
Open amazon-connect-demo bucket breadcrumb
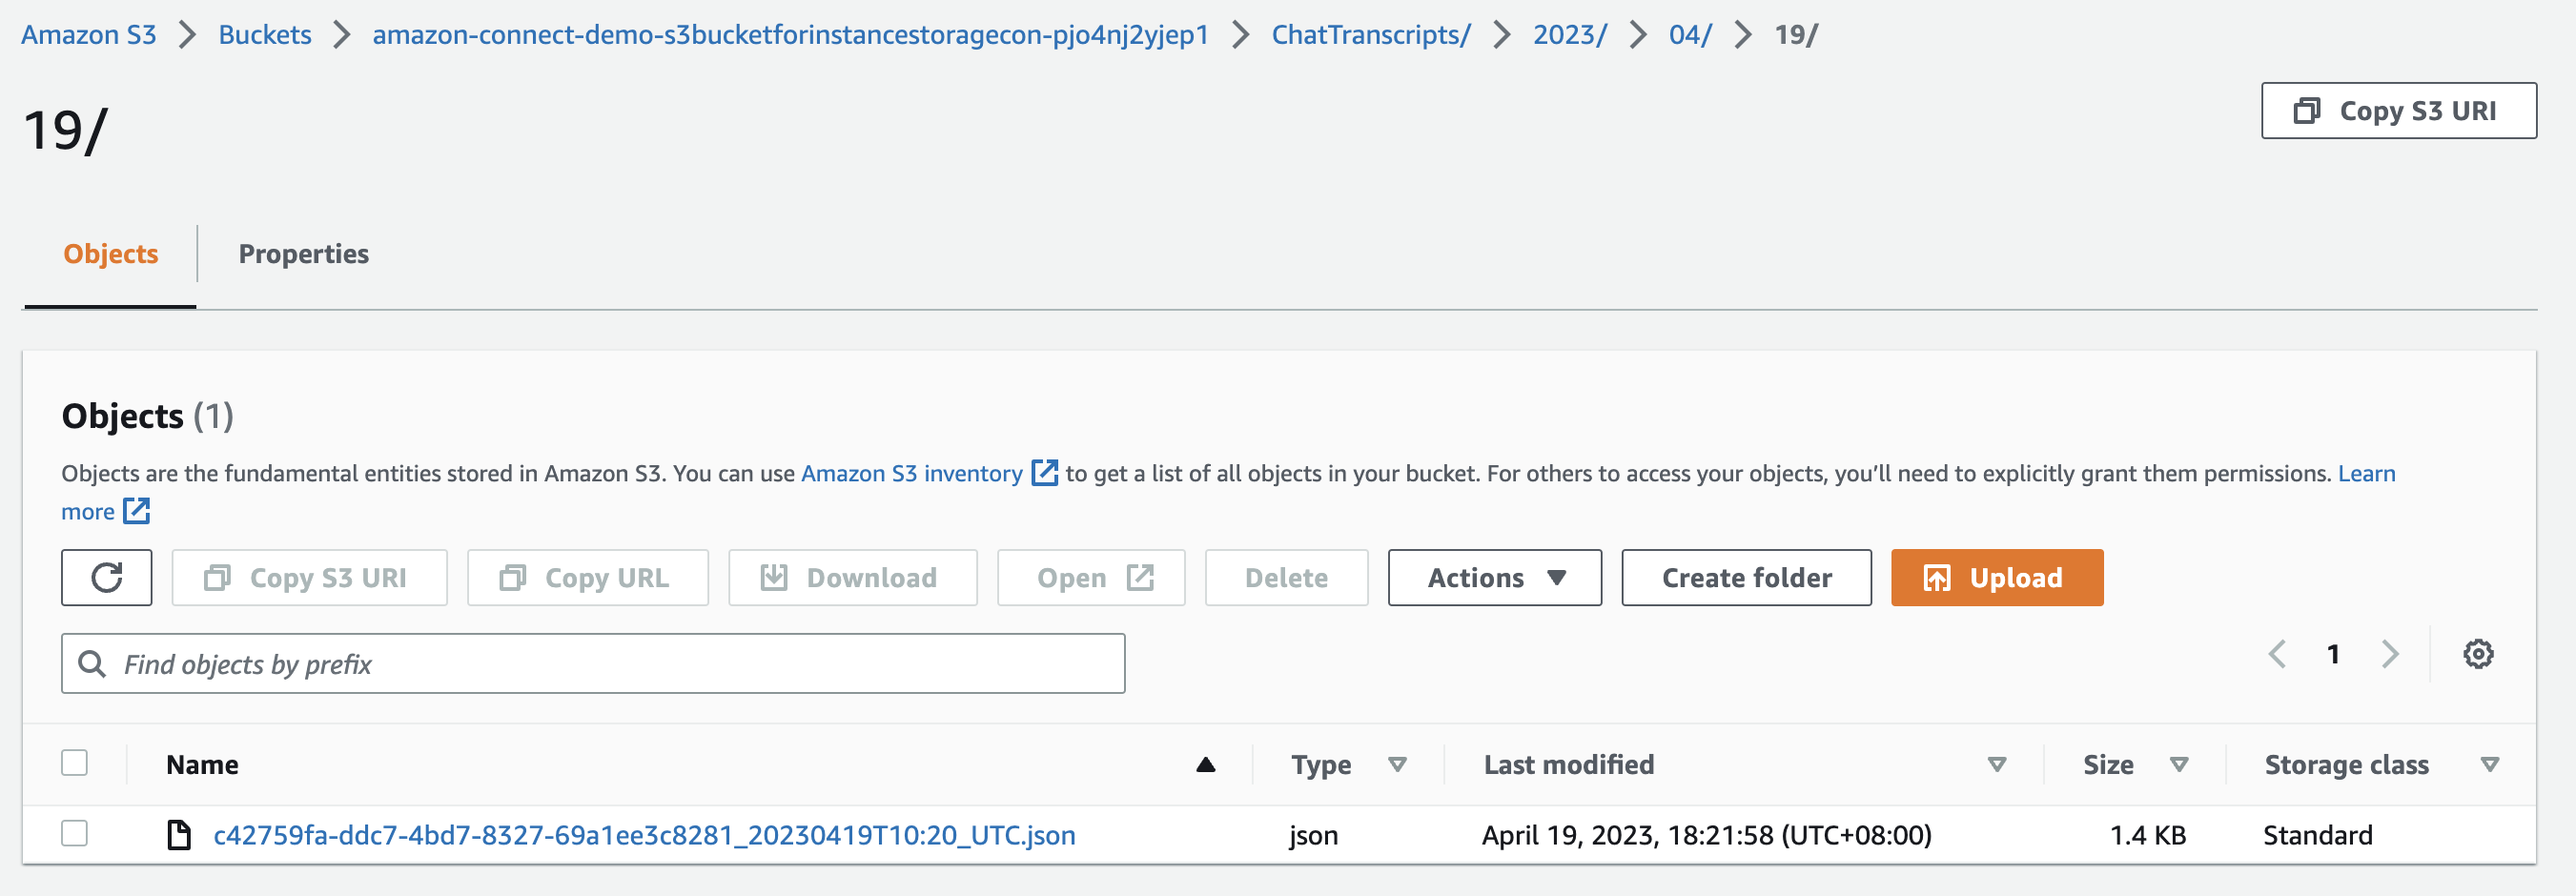coord(790,35)
